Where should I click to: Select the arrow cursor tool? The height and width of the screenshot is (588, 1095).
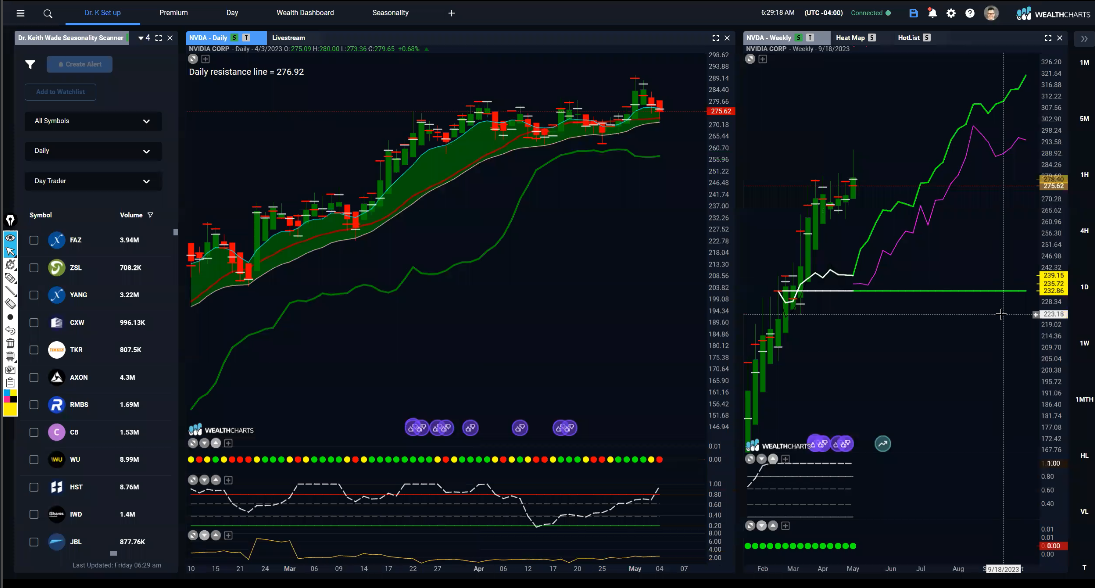[10, 251]
